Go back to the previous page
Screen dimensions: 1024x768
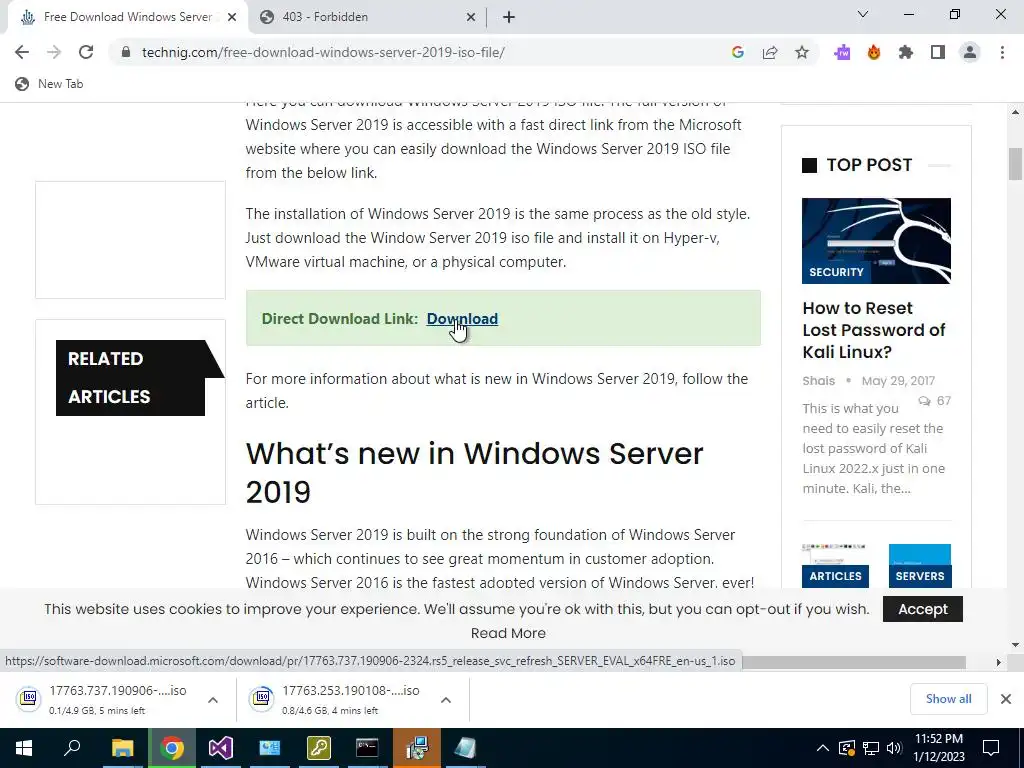point(22,52)
